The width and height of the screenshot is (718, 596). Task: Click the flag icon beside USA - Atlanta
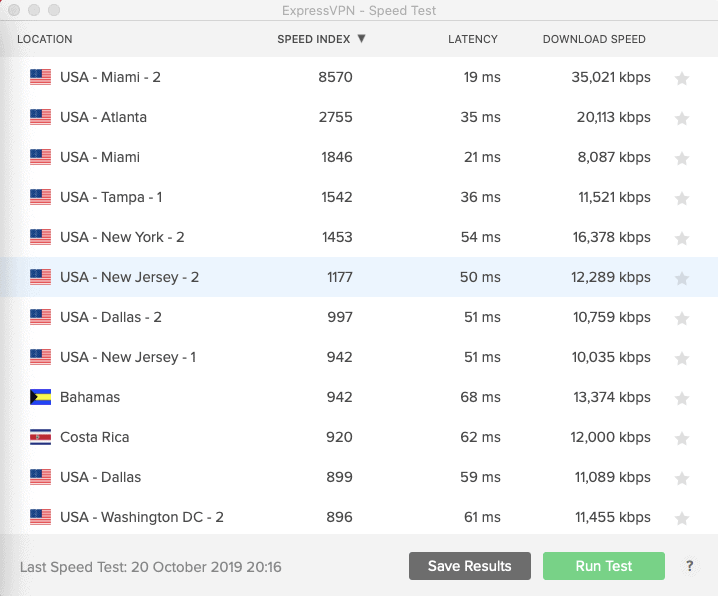[40, 117]
